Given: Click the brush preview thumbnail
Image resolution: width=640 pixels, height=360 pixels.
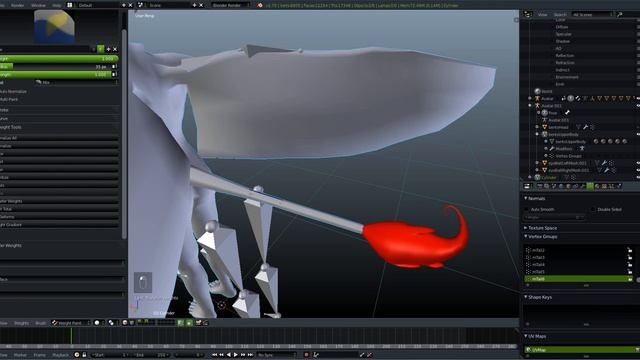Looking at the screenshot, I should [x=54, y=27].
